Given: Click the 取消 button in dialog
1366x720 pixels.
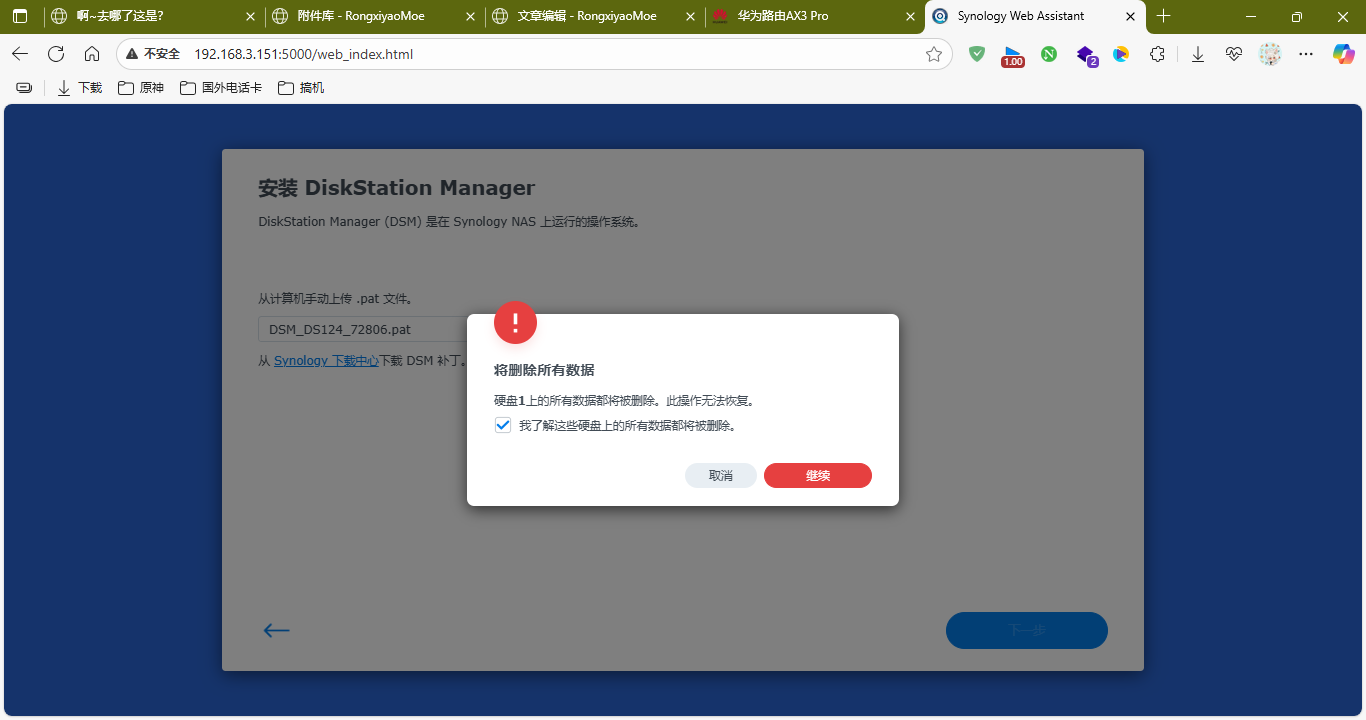Looking at the screenshot, I should pos(721,476).
